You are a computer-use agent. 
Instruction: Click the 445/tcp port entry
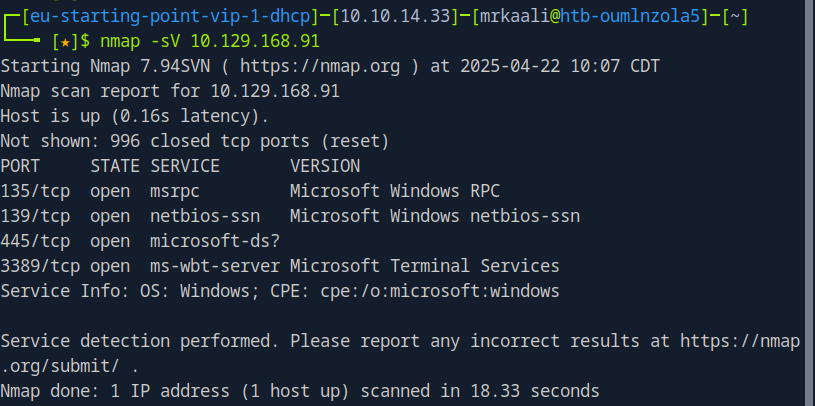[35, 241]
